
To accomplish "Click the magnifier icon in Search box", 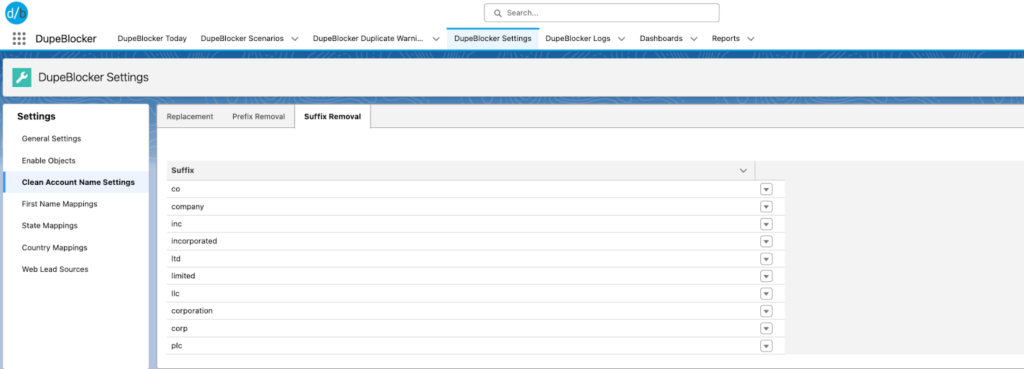I will click(498, 13).
